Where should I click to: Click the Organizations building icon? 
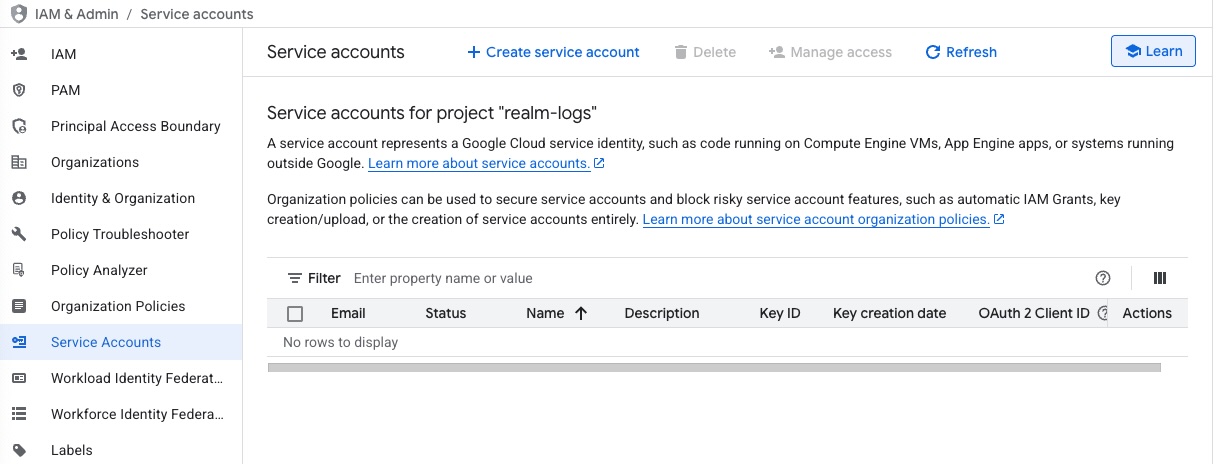(19, 162)
